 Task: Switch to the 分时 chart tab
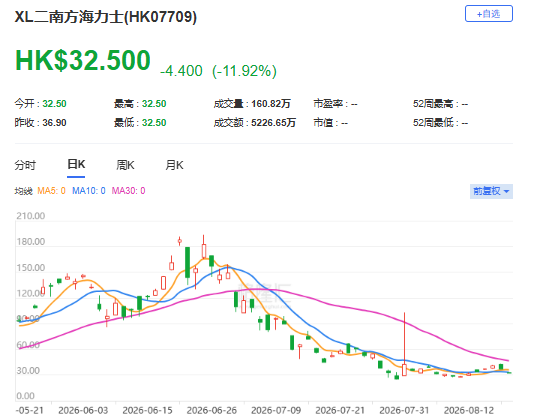[25, 165]
